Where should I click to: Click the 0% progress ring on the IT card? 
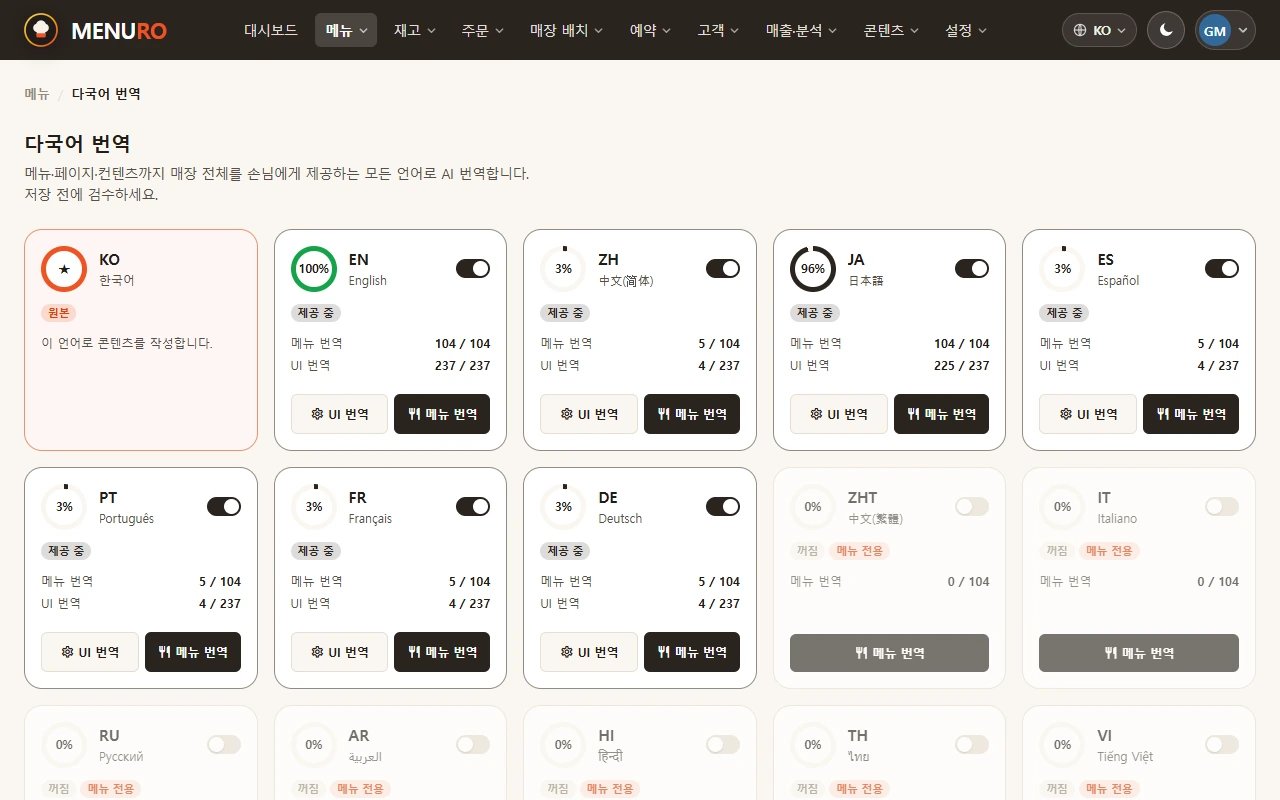click(1062, 507)
